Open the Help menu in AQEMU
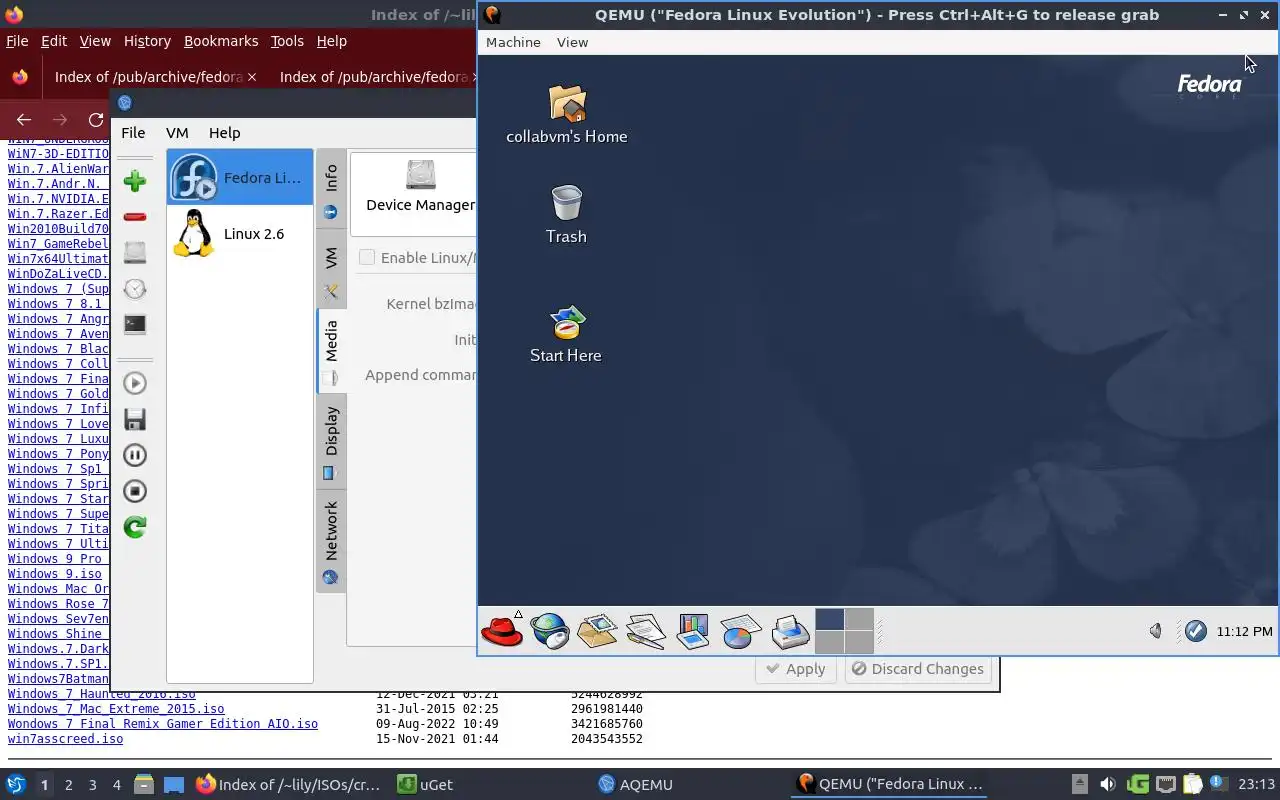This screenshot has height=800, width=1280. 224,132
